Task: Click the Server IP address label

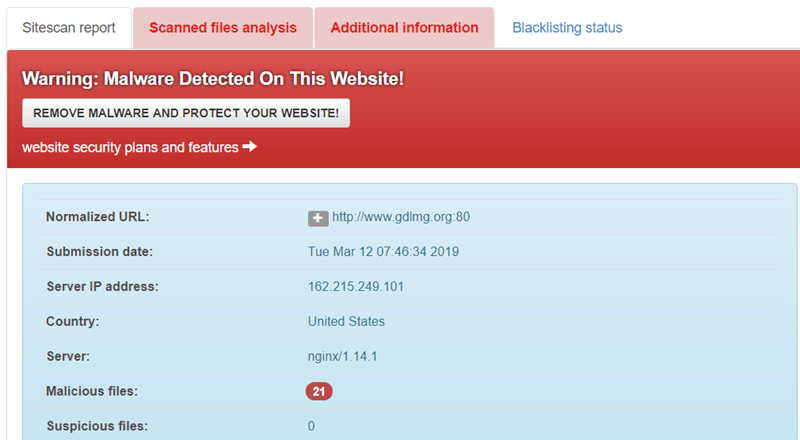Action: pyautogui.click(x=102, y=287)
